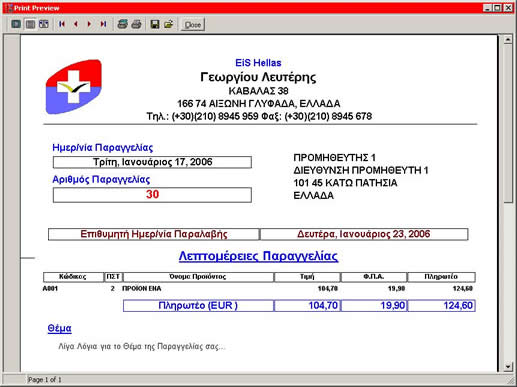The height and width of the screenshot is (387, 517).
Task: Click product name 'ΠΡΟΪΟΝ ΕΝΑ'
Action: [x=142, y=289]
